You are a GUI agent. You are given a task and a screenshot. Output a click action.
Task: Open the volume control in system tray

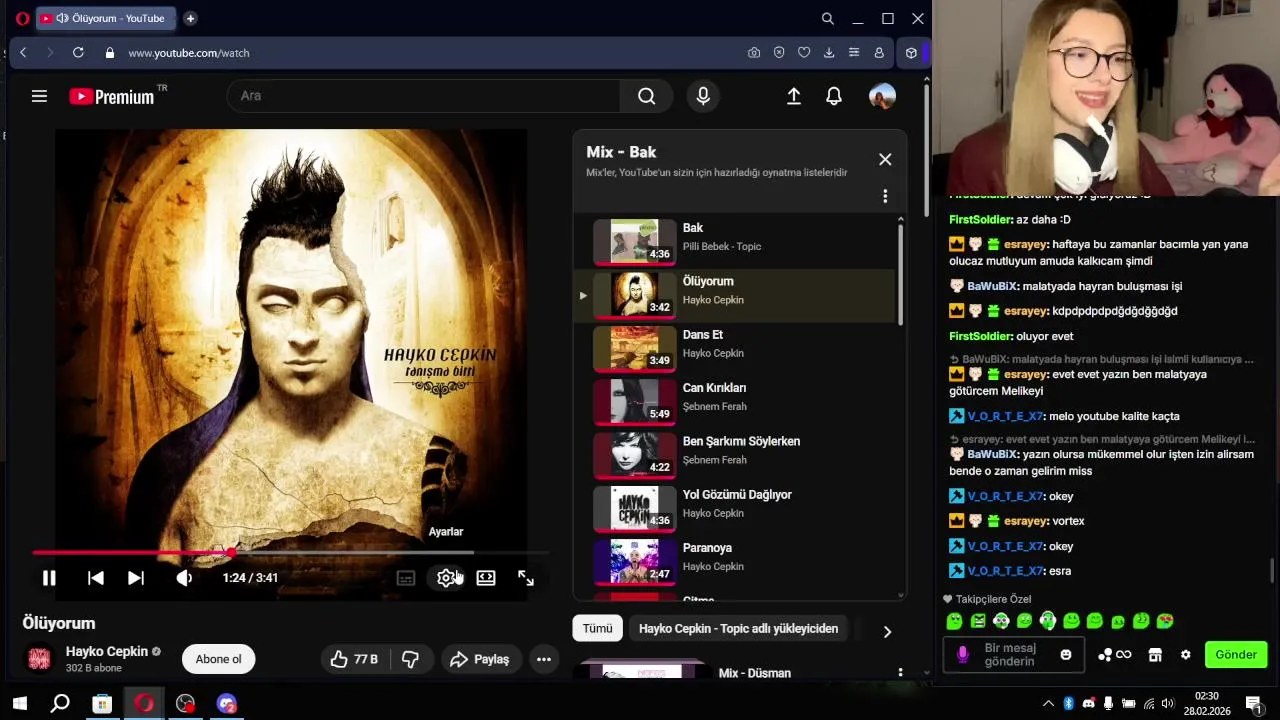1169,704
